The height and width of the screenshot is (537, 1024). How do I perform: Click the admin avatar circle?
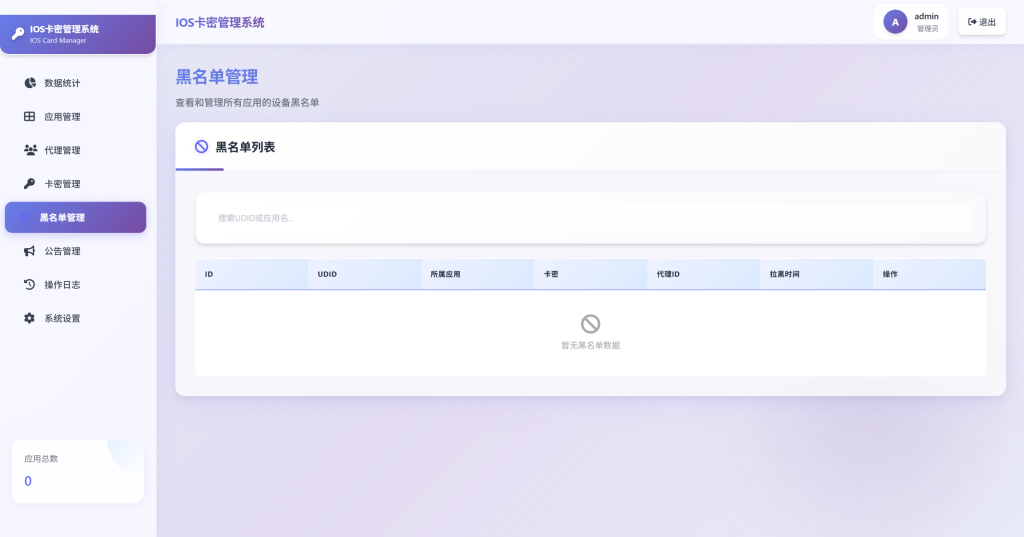click(895, 22)
